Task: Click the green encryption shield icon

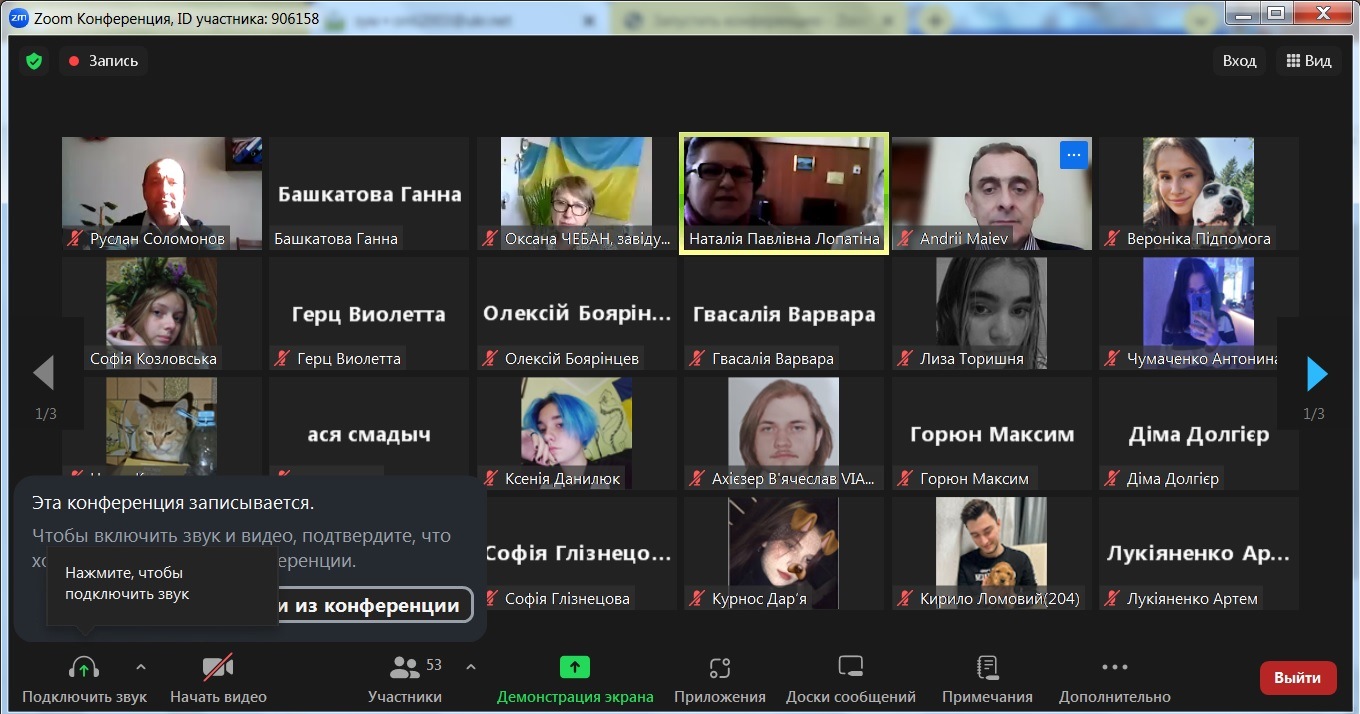Action: [34, 61]
